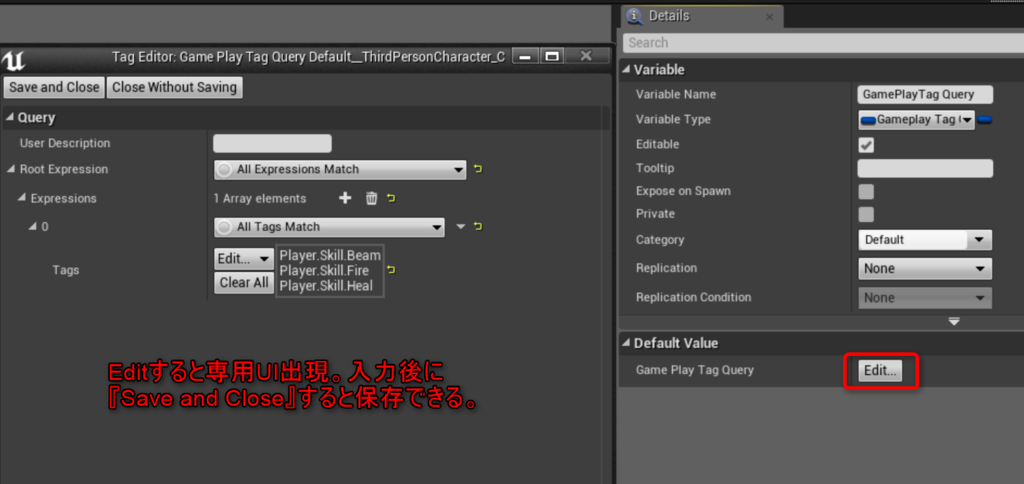The width and height of the screenshot is (1024, 484).
Task: Open the Replication Condition dropdown
Action: coord(925,298)
